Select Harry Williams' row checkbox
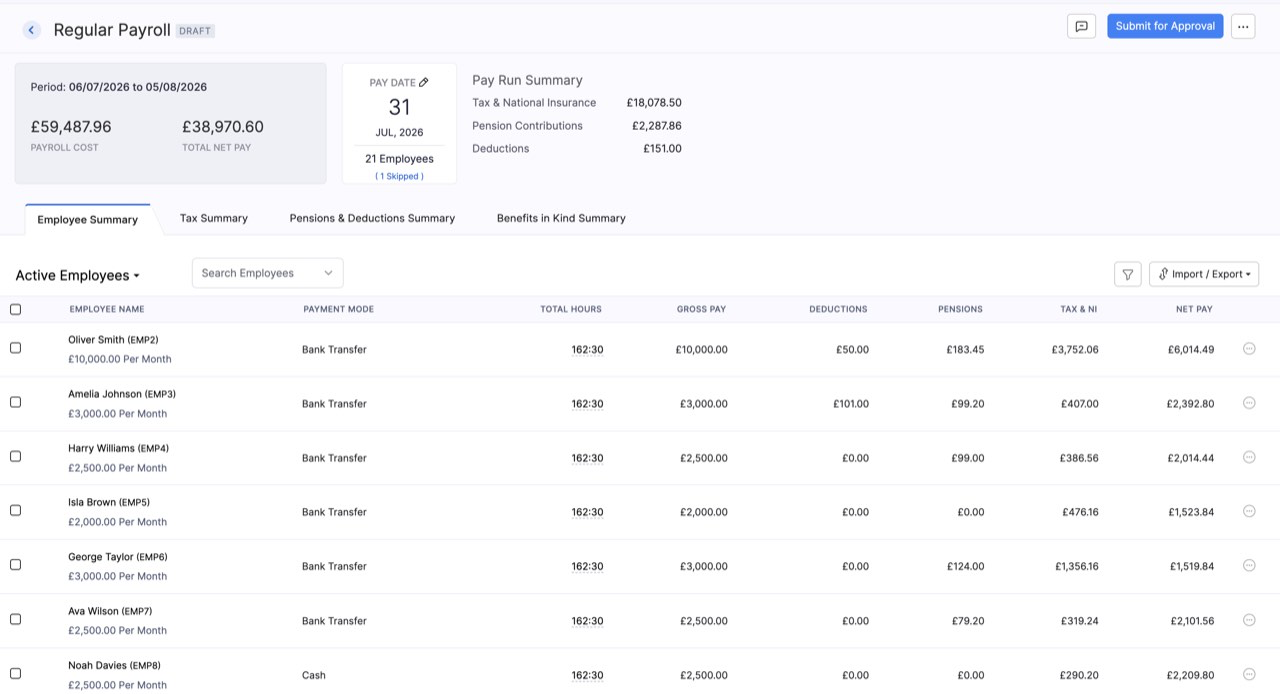Image resolution: width=1280 pixels, height=694 pixels. pyautogui.click(x=15, y=456)
